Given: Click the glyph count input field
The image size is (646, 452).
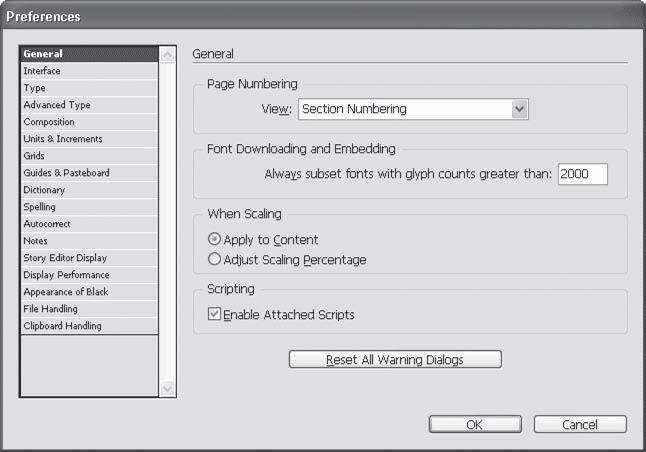Looking at the screenshot, I should (582, 174).
